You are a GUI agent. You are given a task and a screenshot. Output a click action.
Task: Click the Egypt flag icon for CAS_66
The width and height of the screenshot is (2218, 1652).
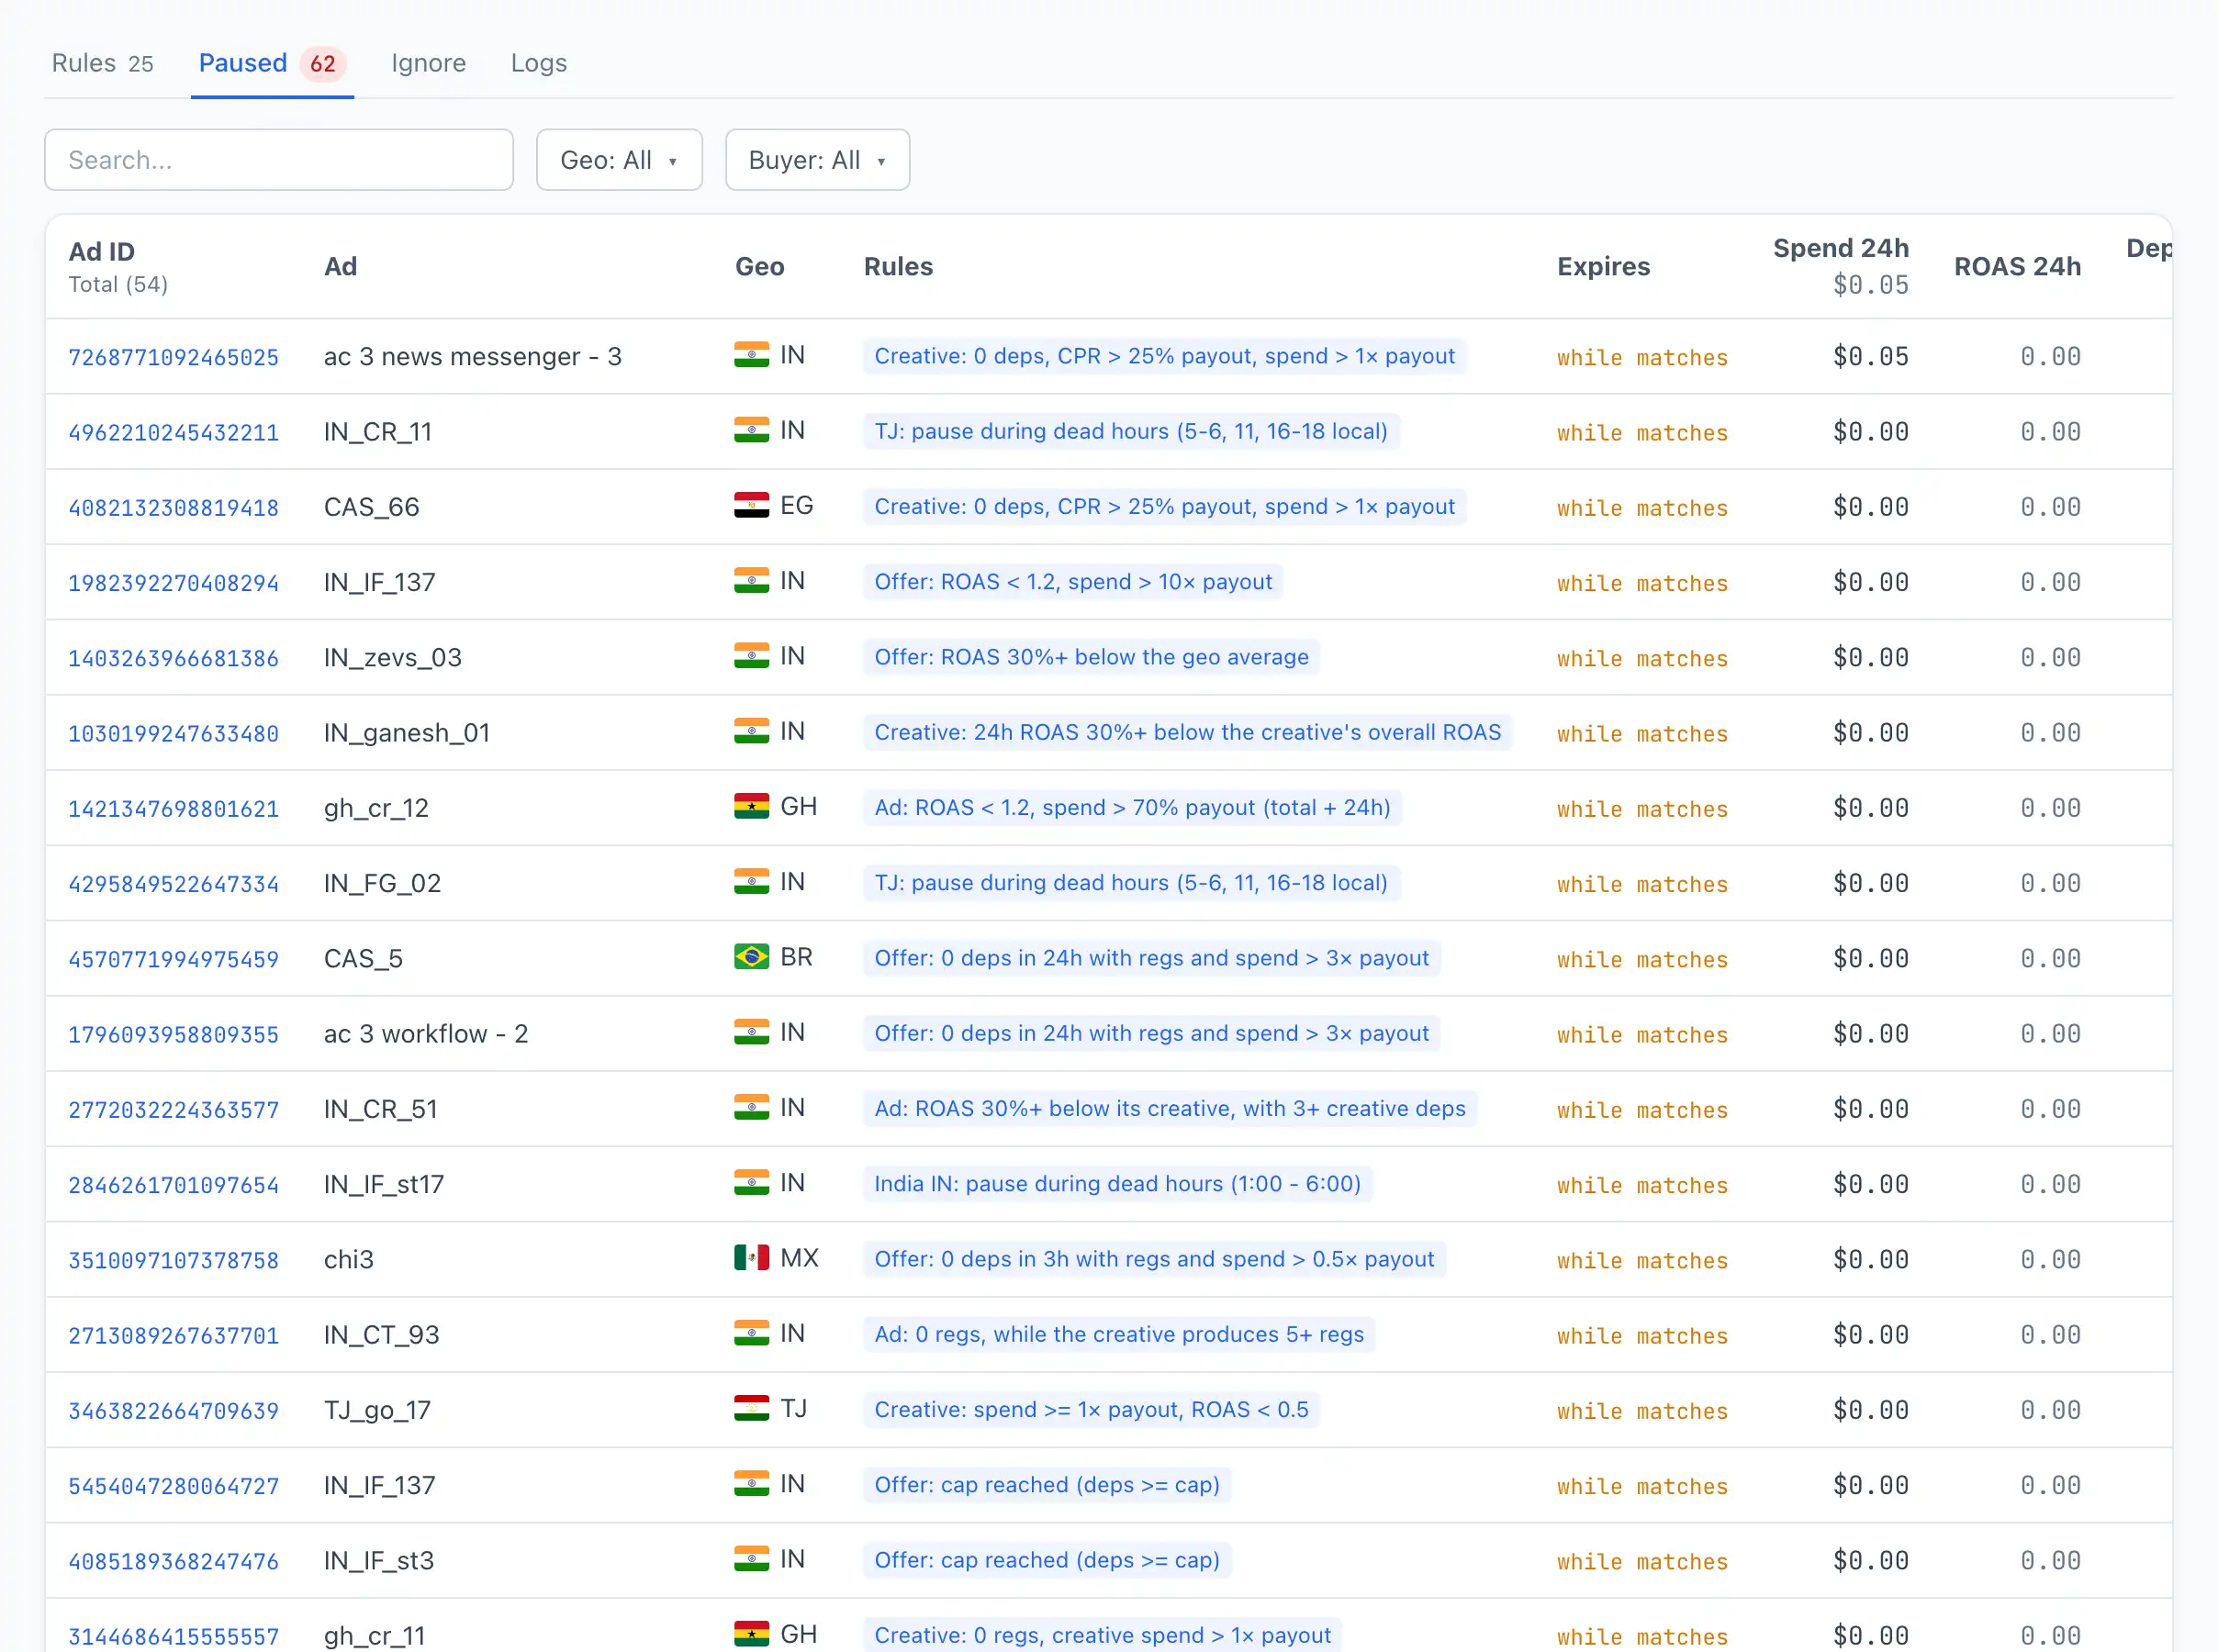point(751,506)
